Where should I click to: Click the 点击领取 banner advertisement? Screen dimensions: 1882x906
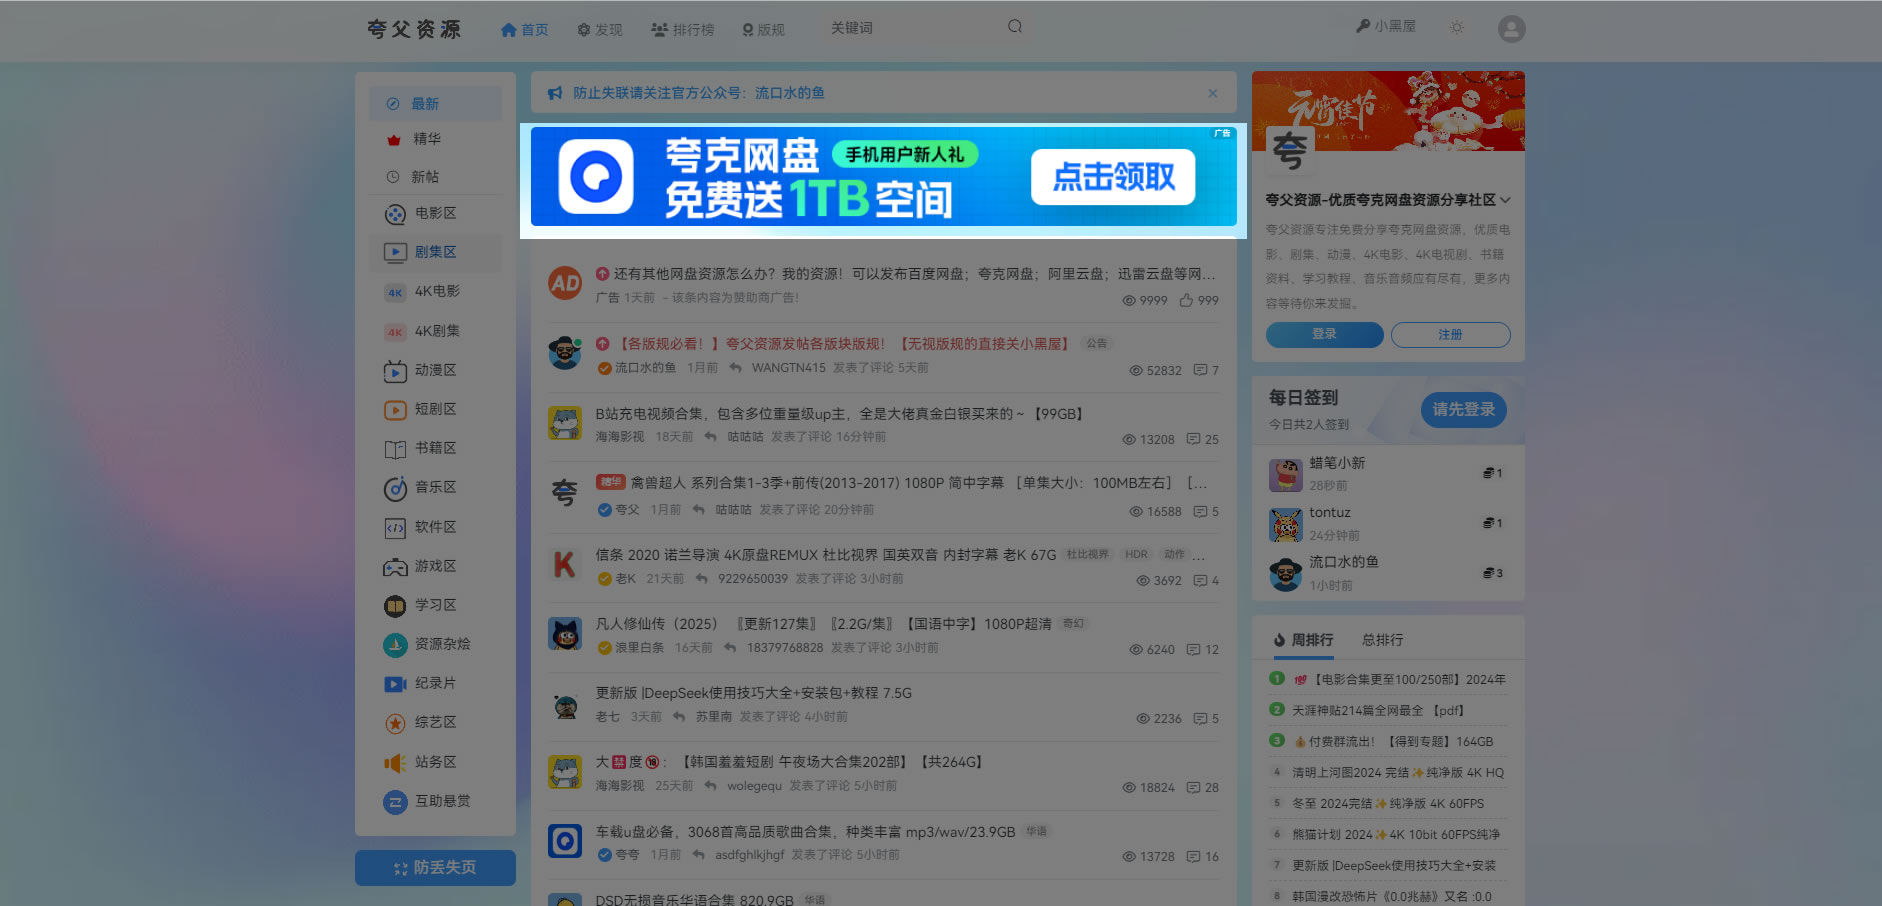tap(1112, 177)
